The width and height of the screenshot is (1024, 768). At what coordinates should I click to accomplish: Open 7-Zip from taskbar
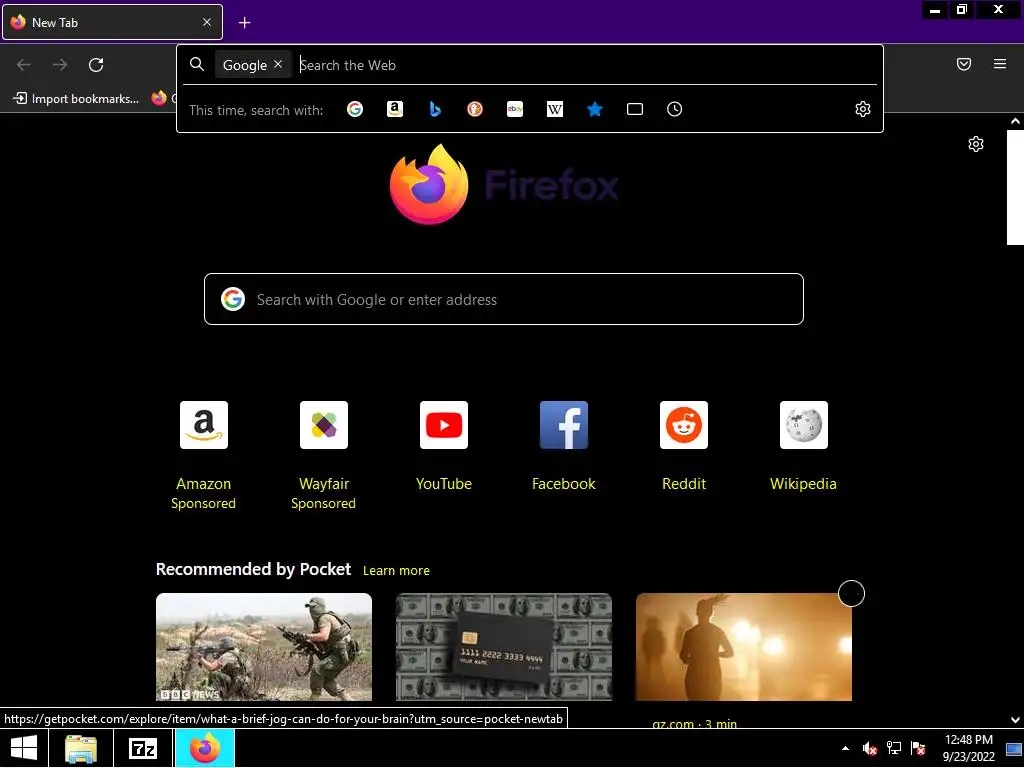tap(143, 748)
